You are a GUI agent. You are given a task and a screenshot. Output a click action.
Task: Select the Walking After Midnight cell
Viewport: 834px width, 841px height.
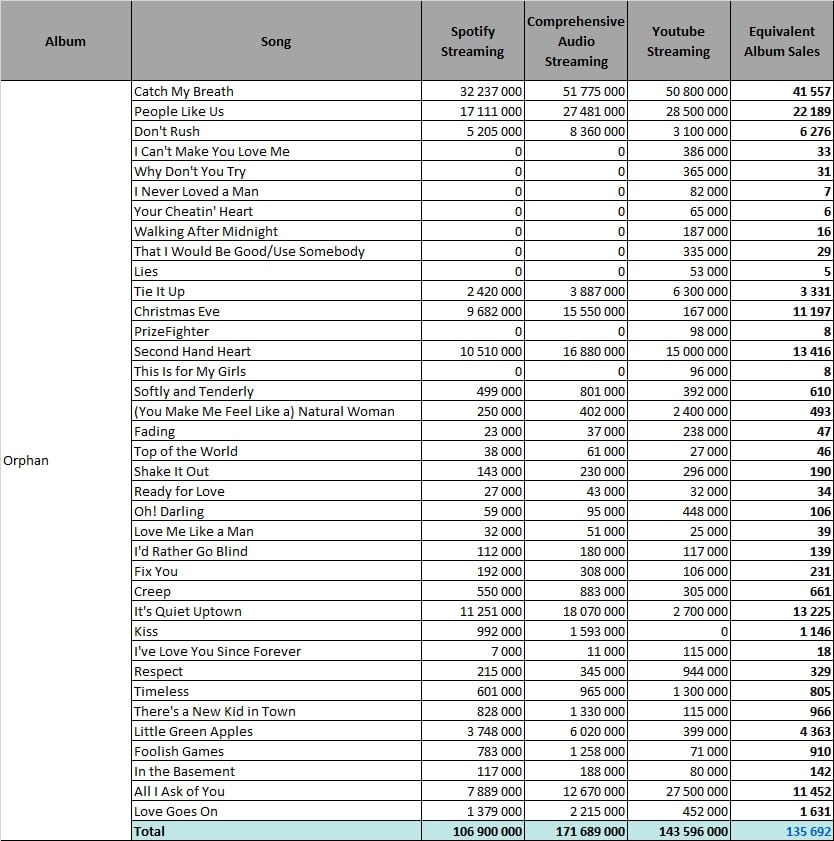click(276, 232)
